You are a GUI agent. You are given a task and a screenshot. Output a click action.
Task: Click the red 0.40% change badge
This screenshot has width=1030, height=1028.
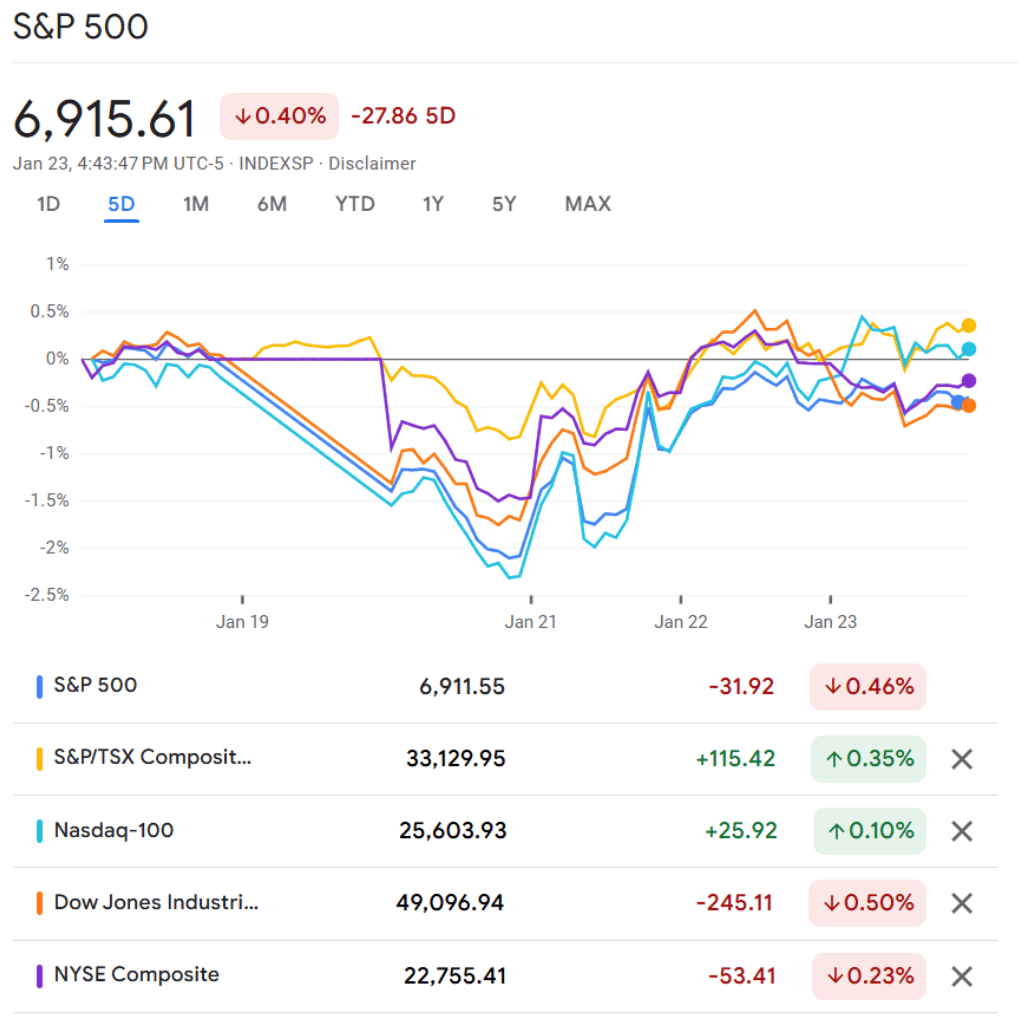coord(280,116)
